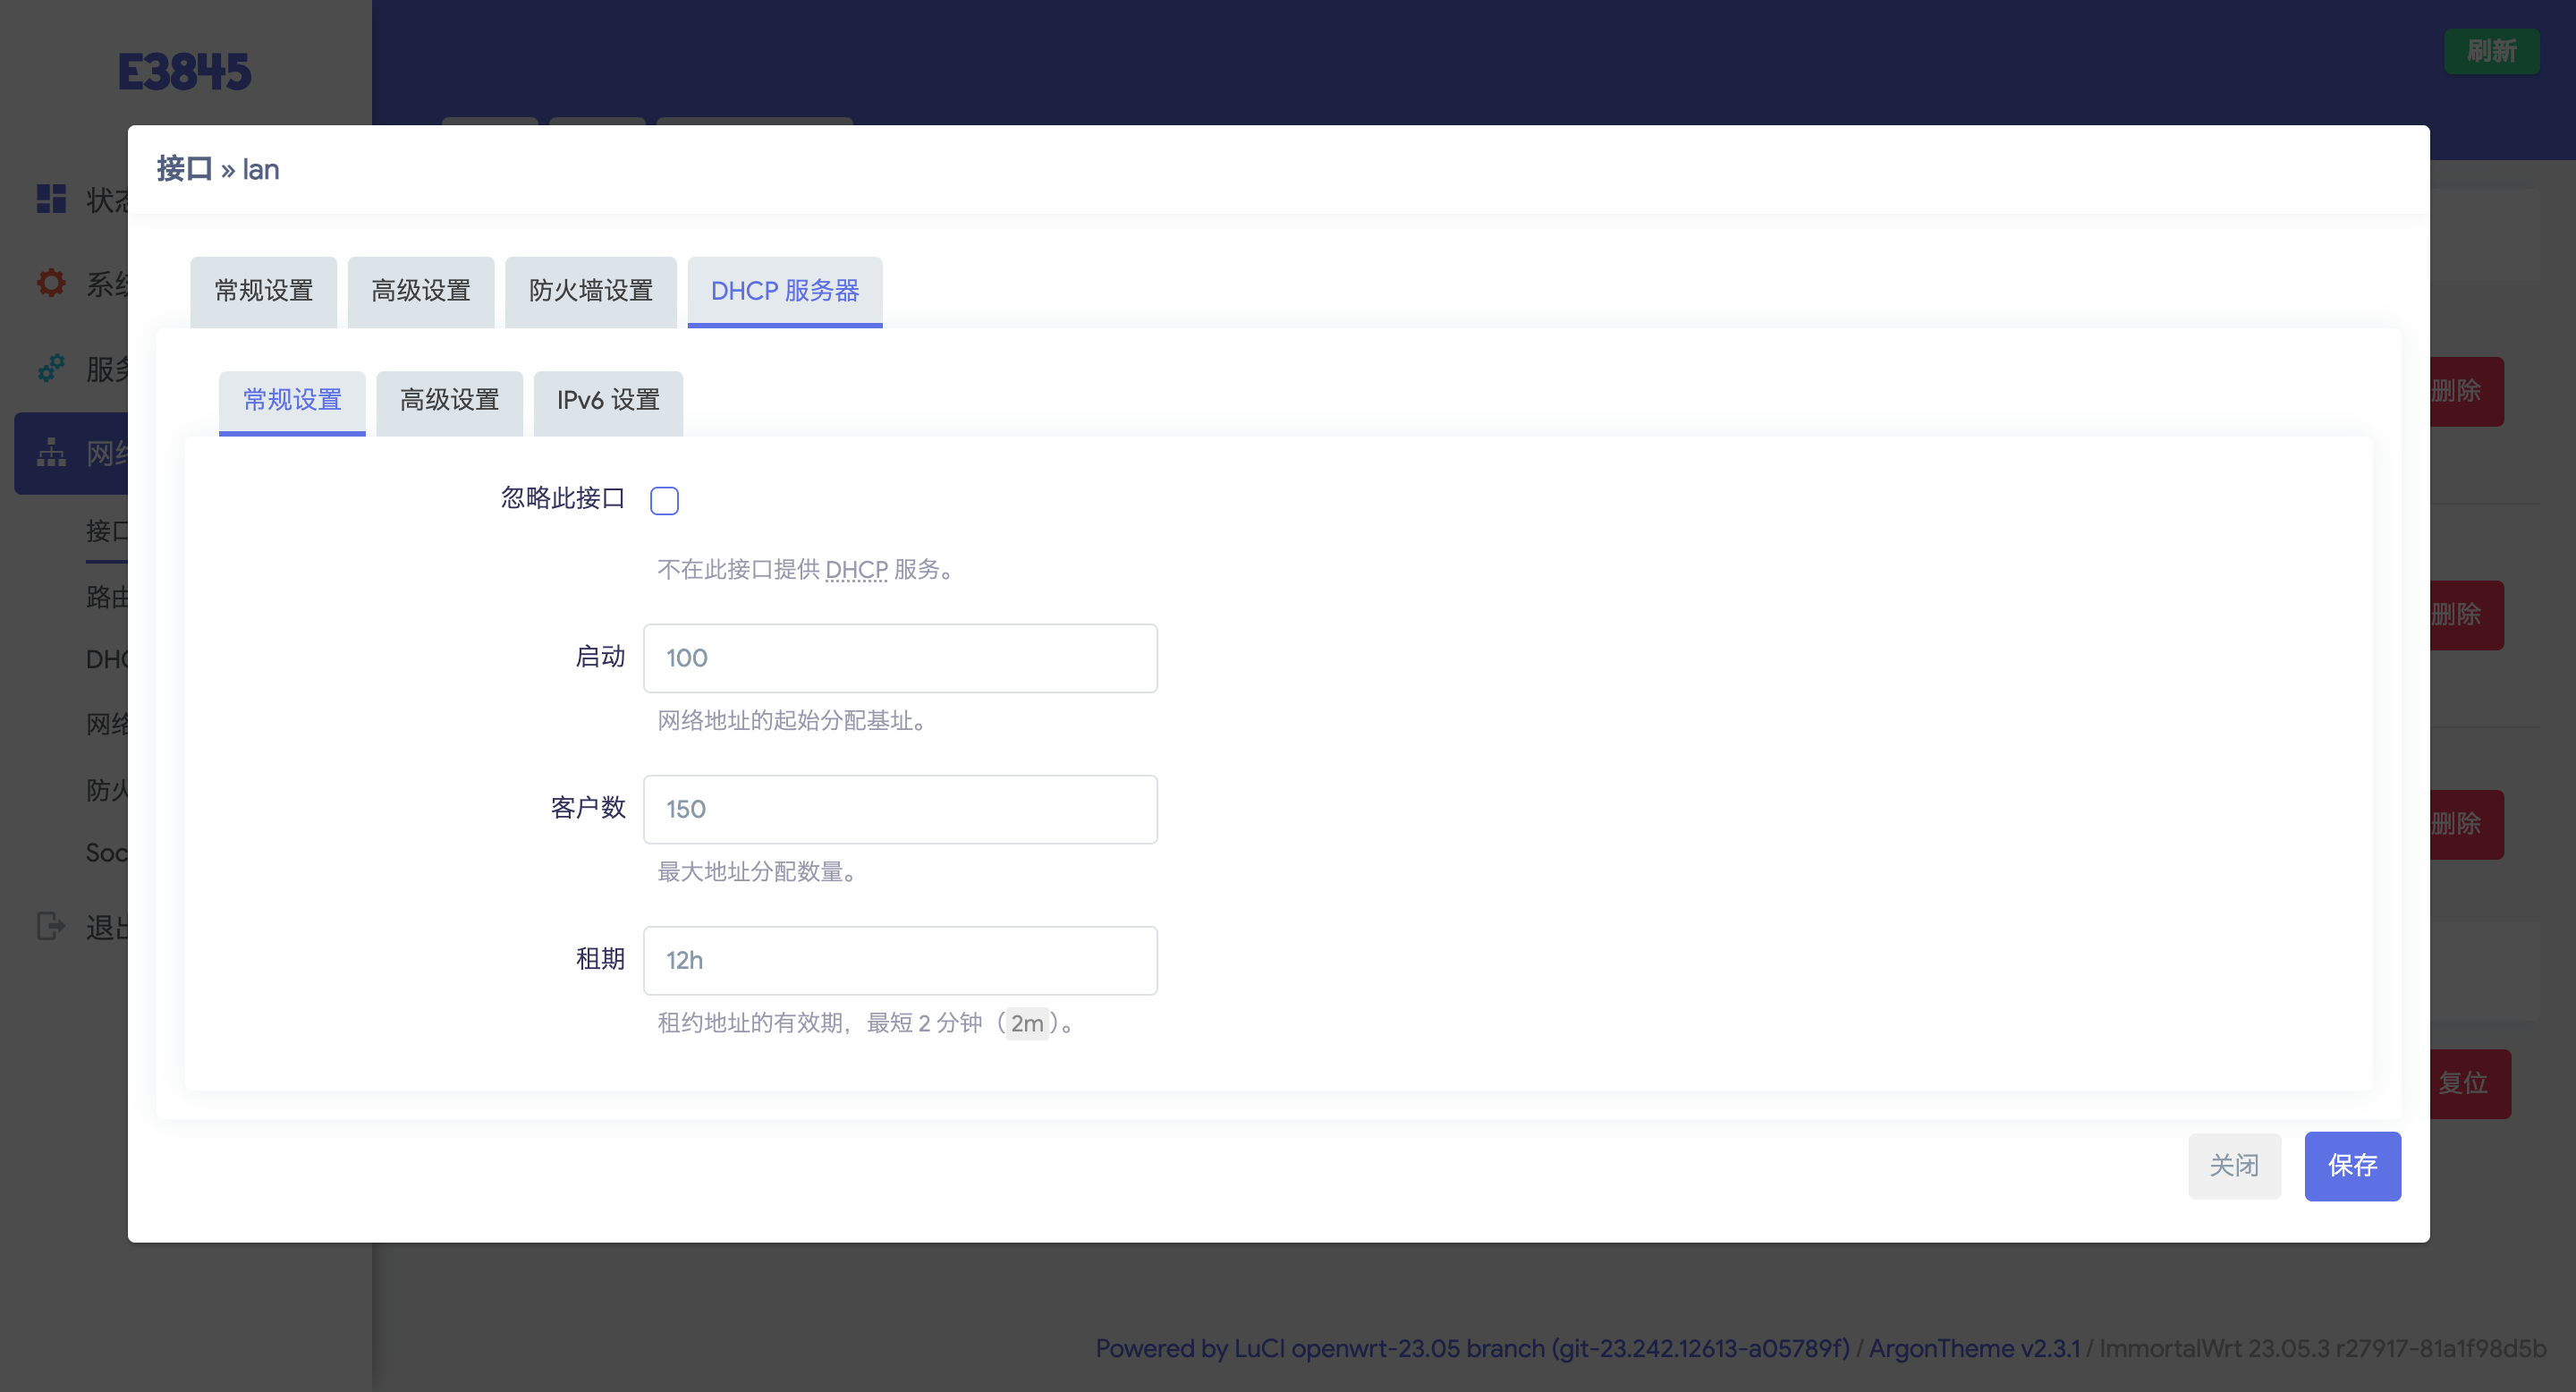
Task: Click the LuCI openwrt-23.05 branch footer link
Action: click(1472, 1348)
